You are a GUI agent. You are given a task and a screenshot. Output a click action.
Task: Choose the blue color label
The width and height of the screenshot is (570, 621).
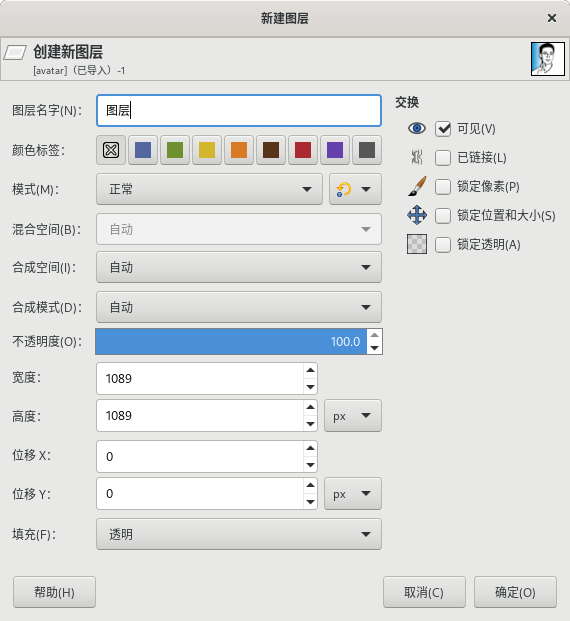143,150
